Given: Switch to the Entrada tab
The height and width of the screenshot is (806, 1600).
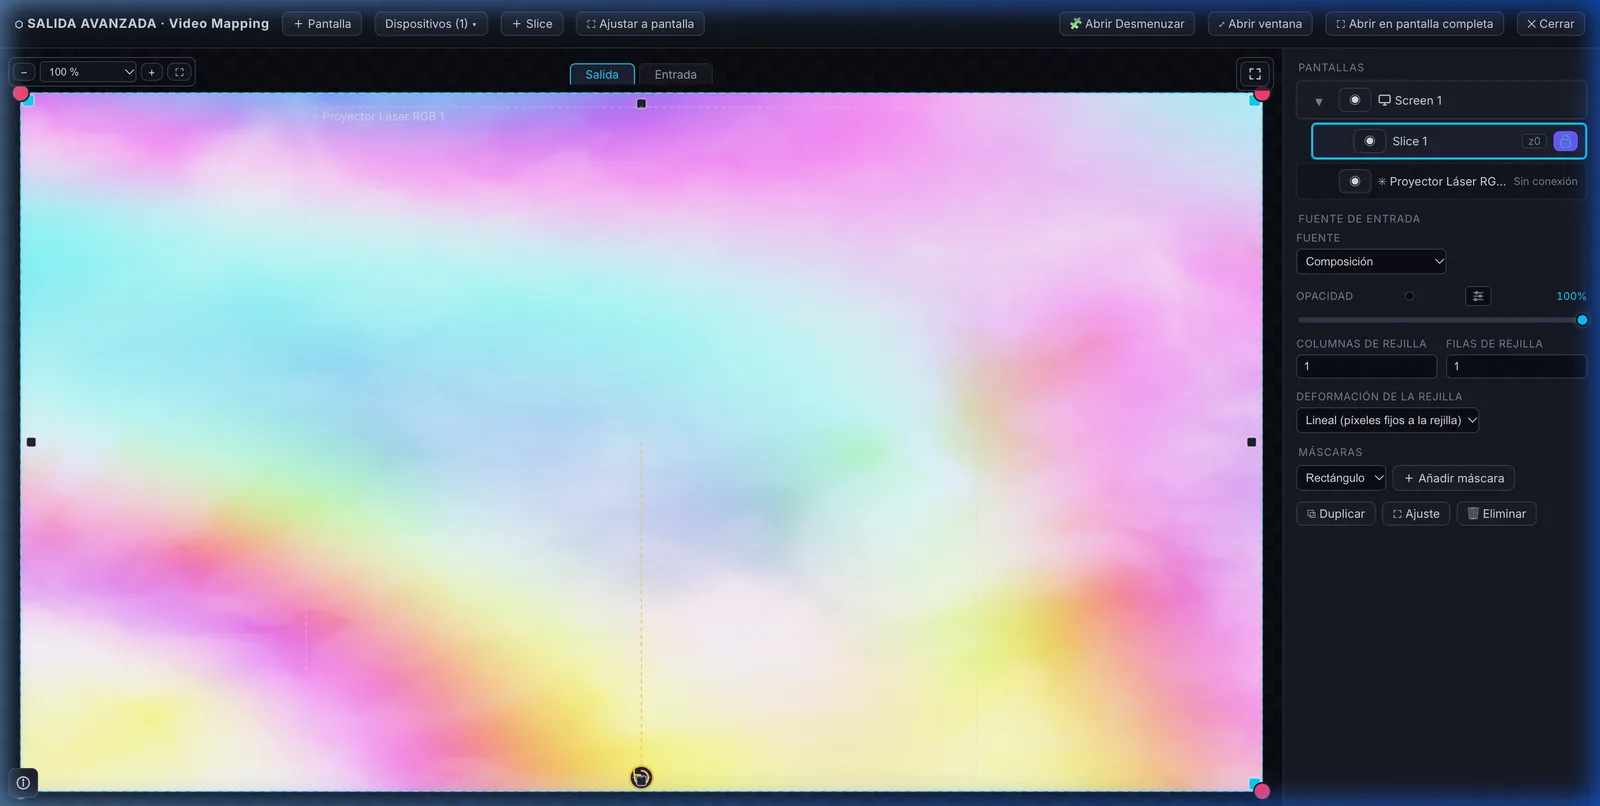Looking at the screenshot, I should tap(676, 74).
